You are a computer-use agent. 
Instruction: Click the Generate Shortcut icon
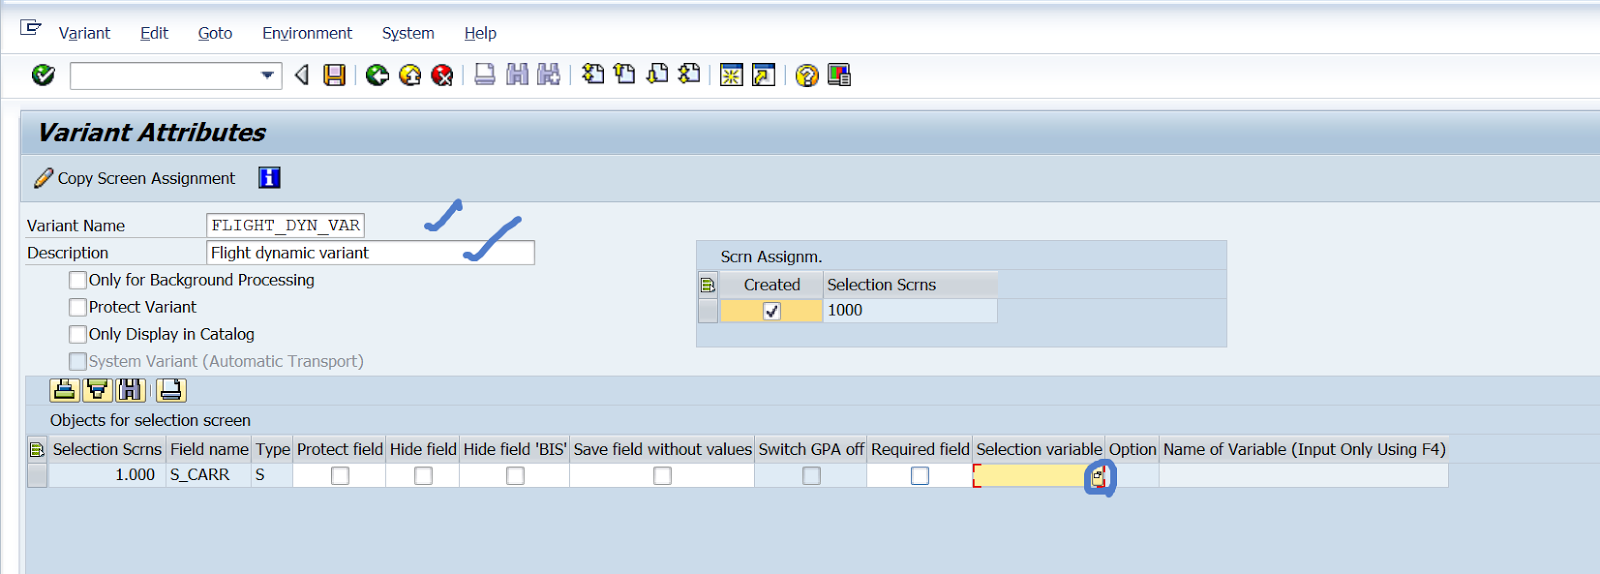click(x=764, y=75)
